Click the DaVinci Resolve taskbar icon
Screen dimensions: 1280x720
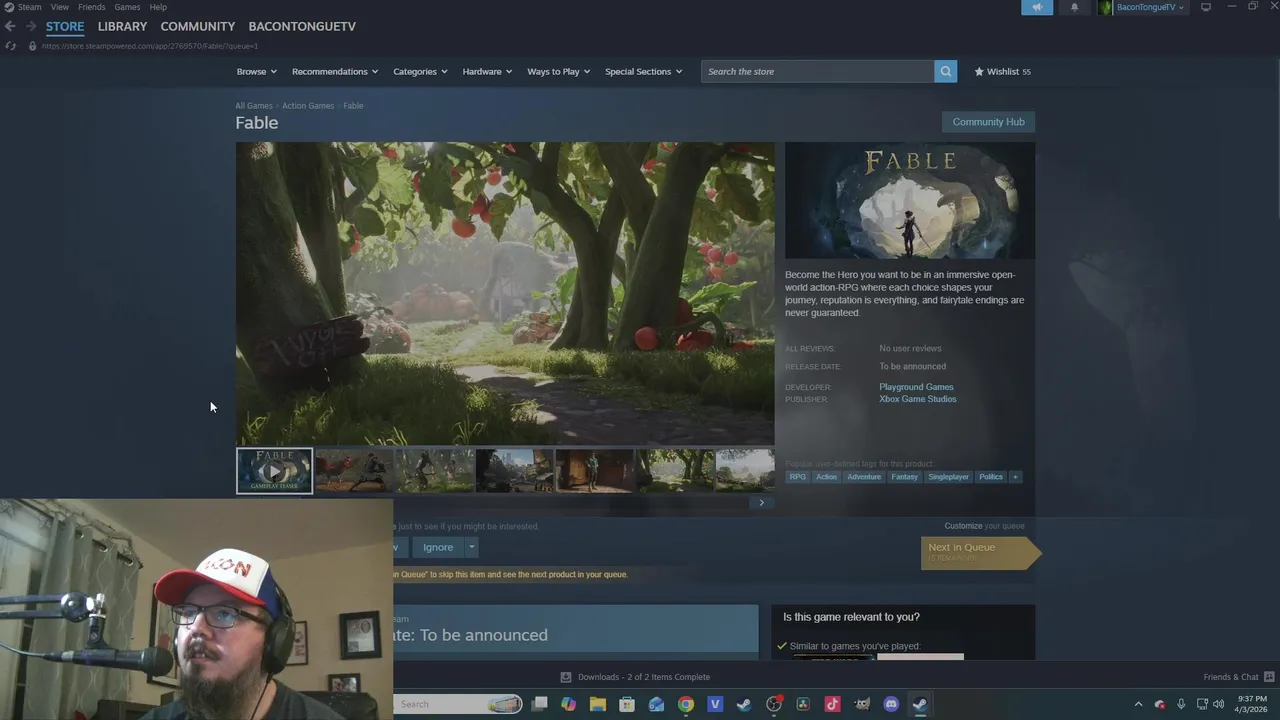803,704
